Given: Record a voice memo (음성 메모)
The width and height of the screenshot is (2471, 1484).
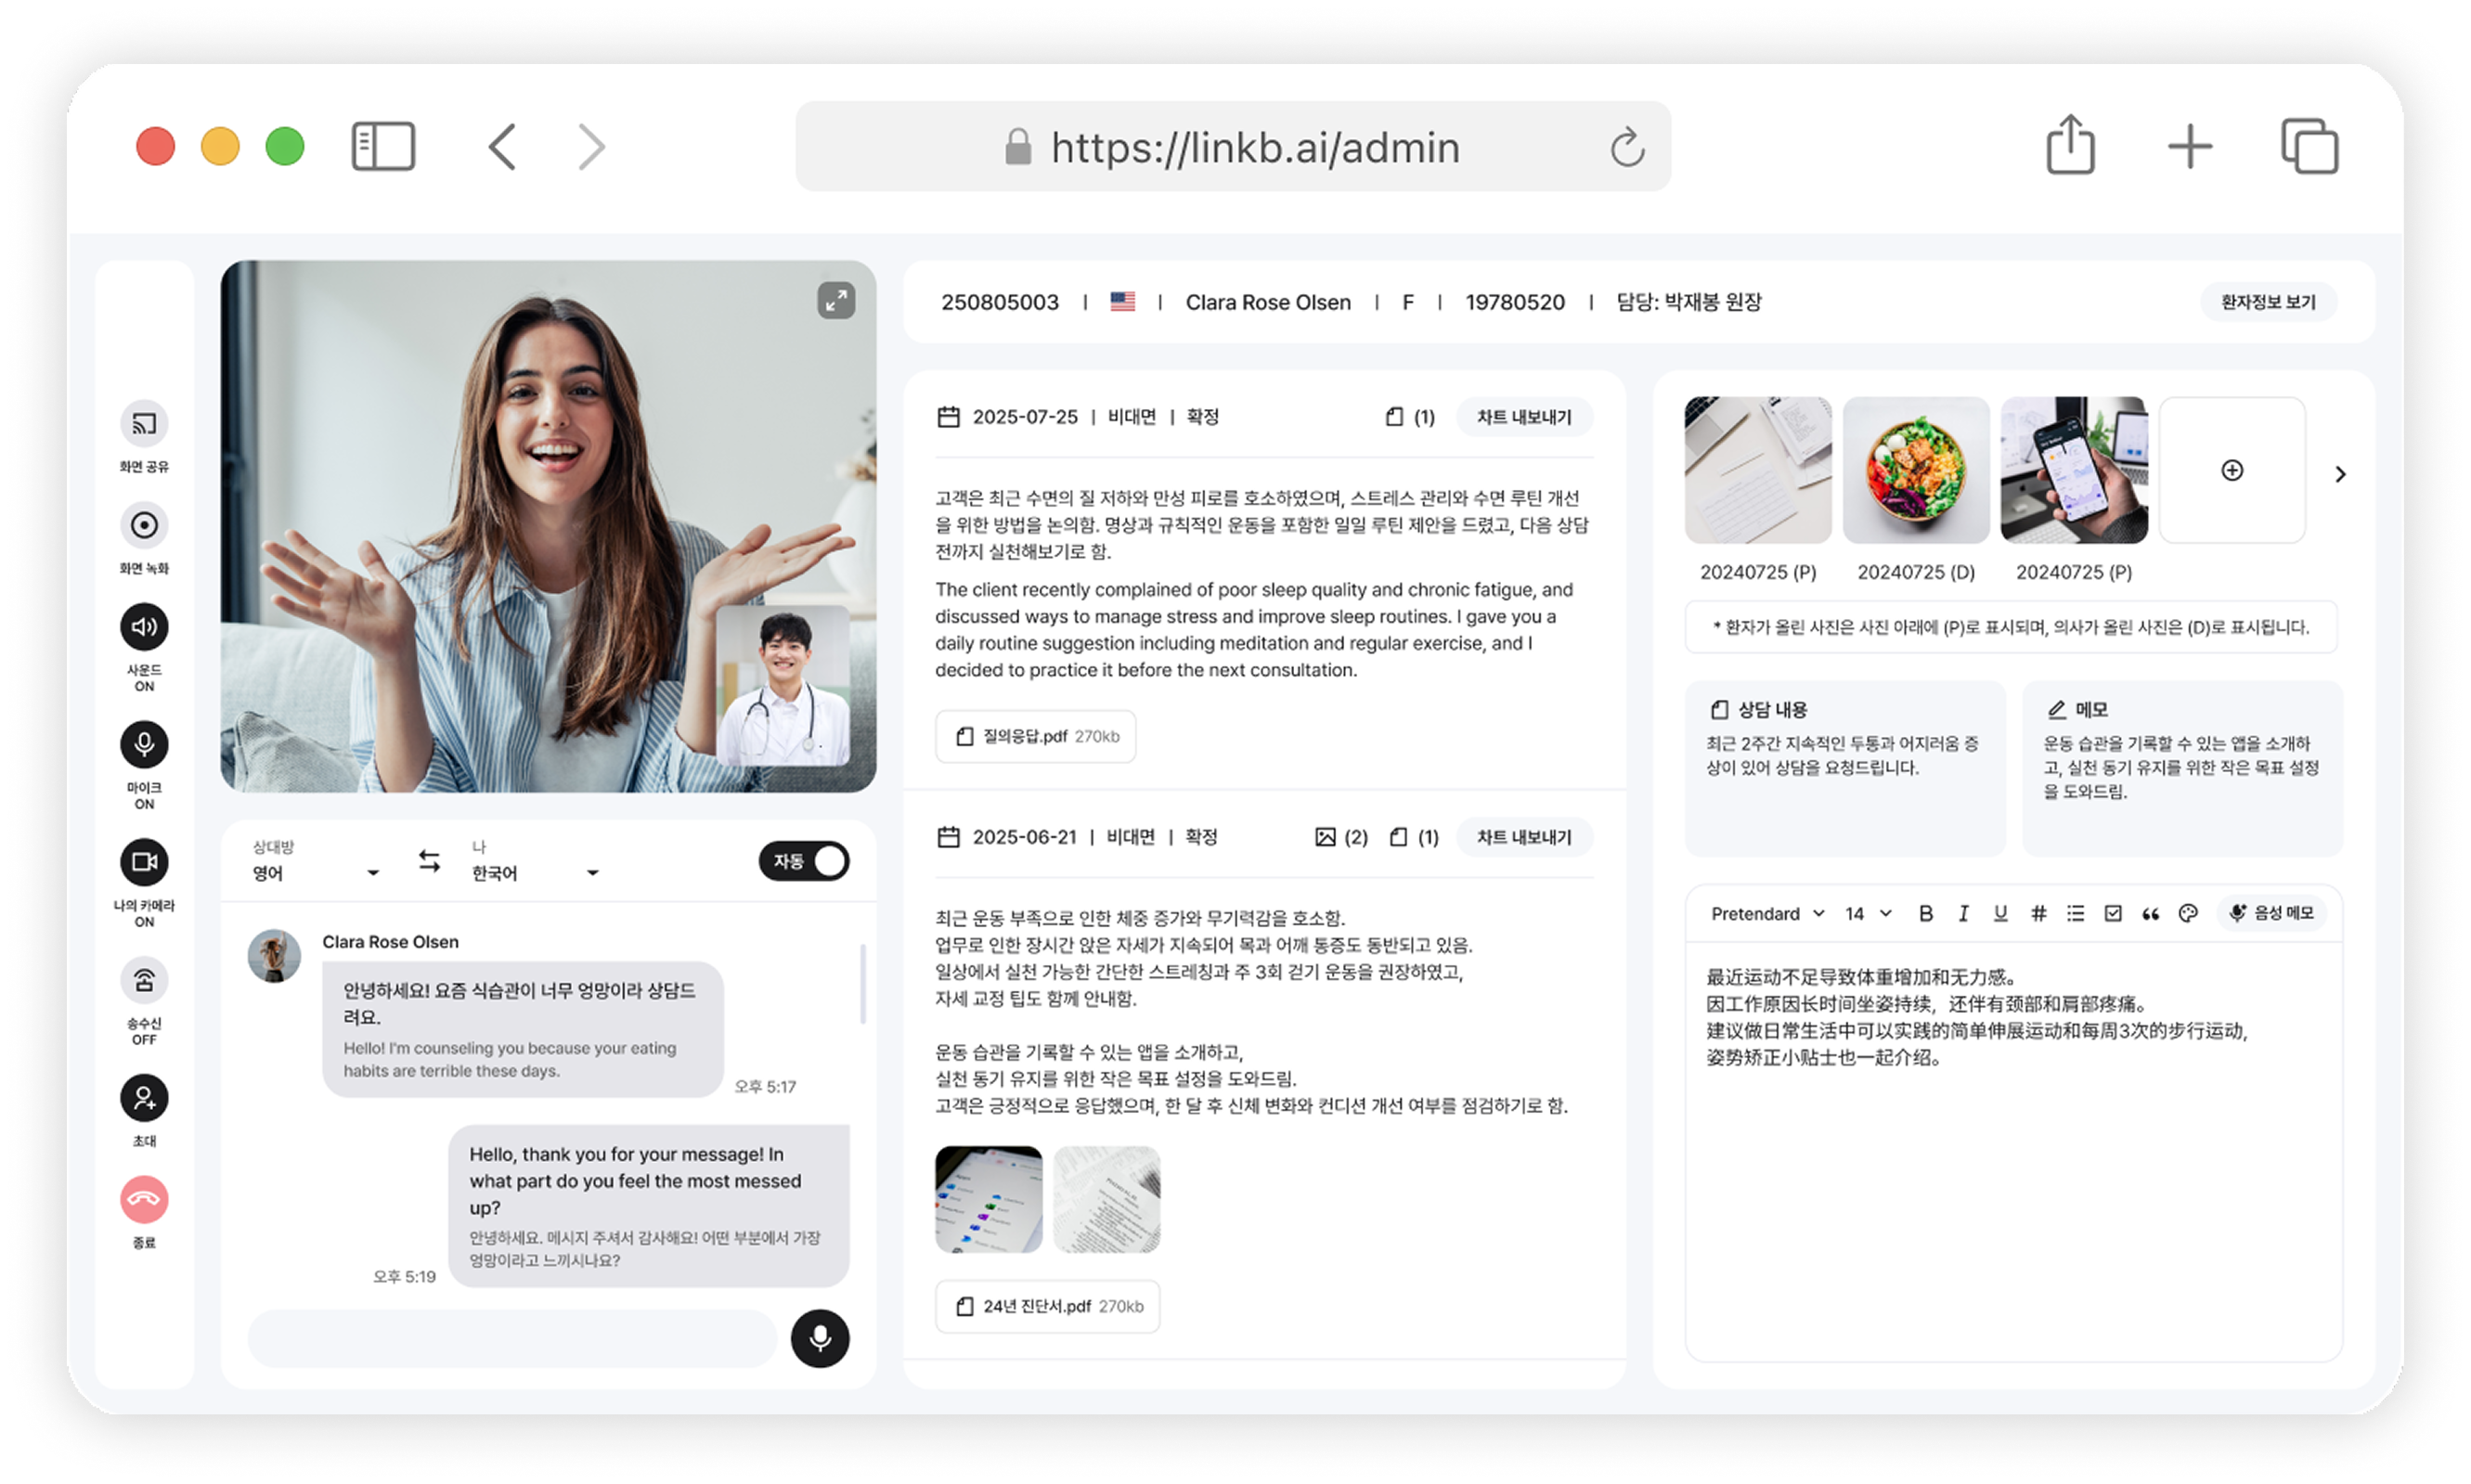Looking at the screenshot, I should pos(2272,913).
